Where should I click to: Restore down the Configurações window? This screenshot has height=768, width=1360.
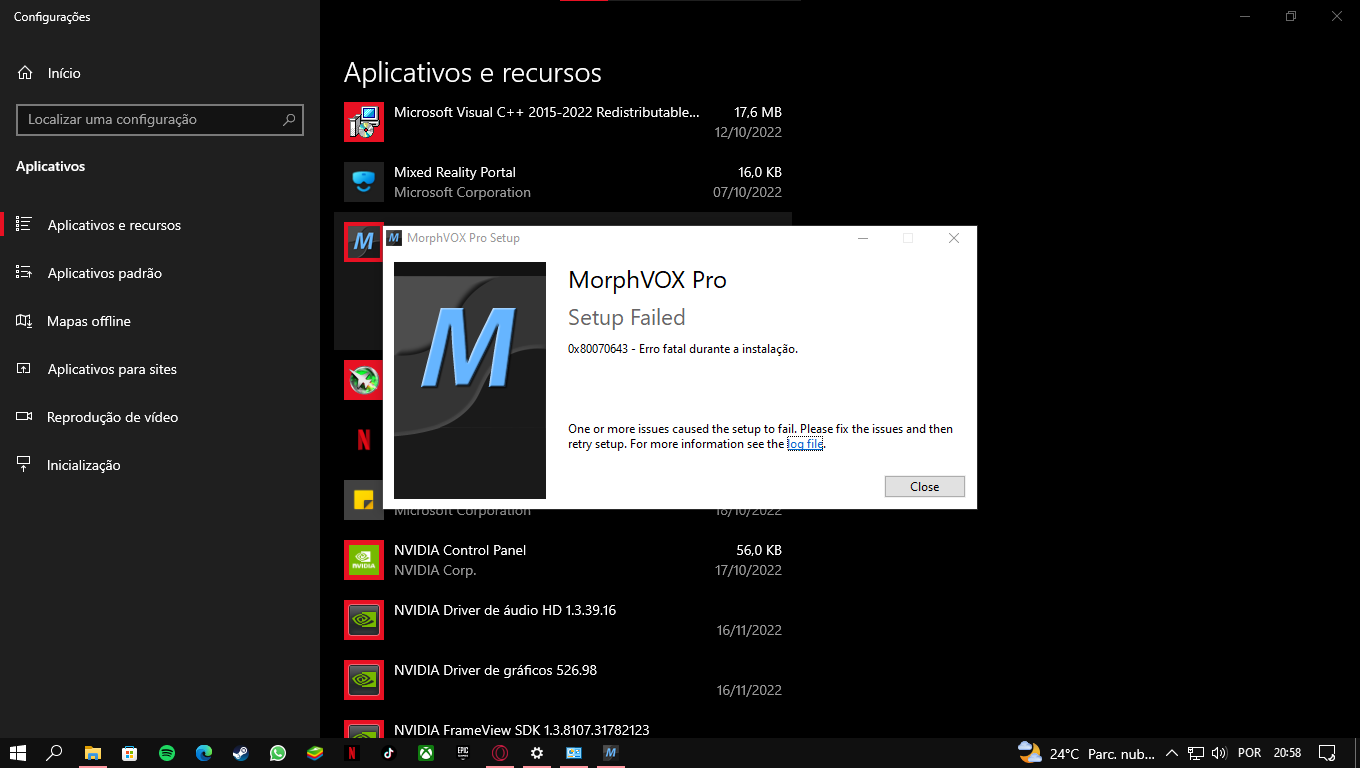[x=1291, y=16]
